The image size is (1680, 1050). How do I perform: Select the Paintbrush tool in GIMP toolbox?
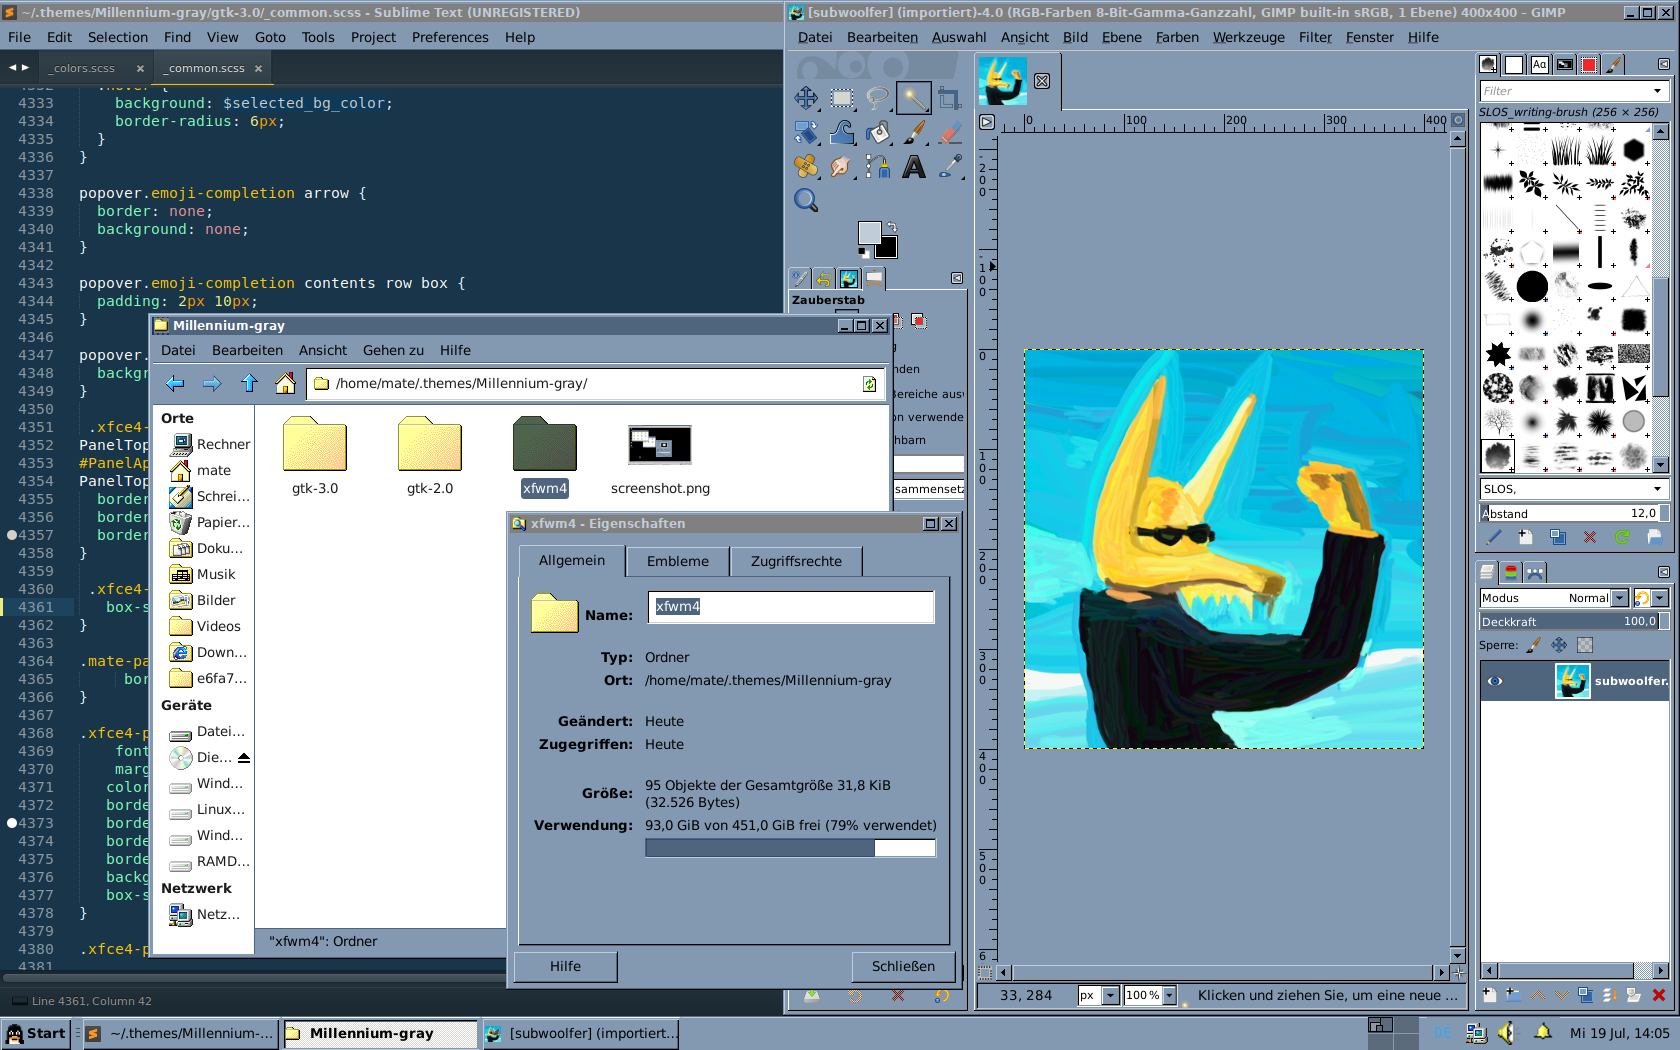click(x=914, y=132)
